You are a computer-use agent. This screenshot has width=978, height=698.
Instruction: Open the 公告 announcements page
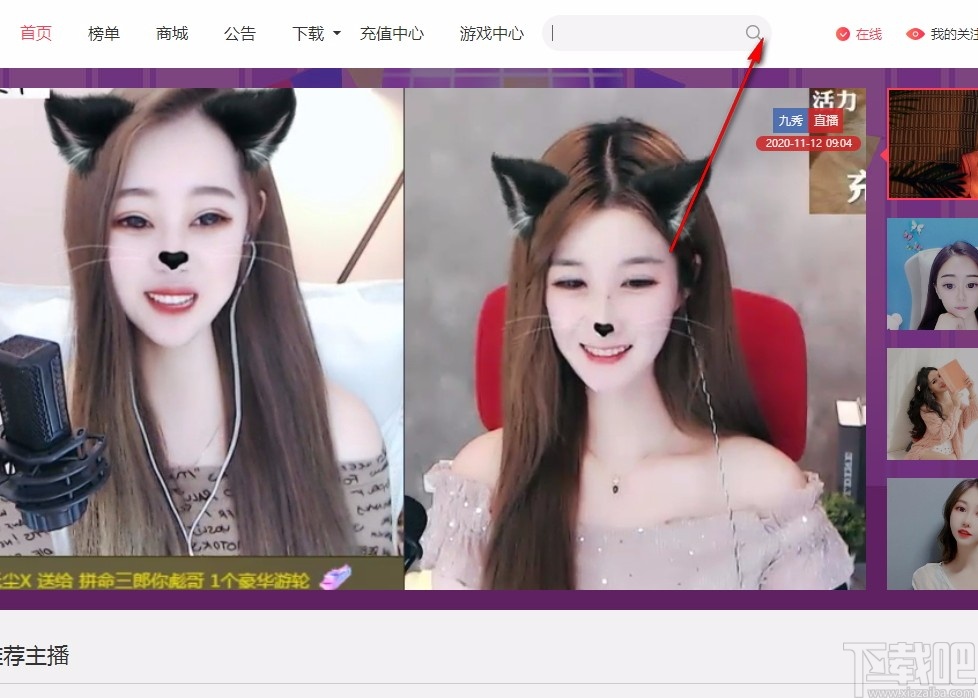tap(240, 33)
